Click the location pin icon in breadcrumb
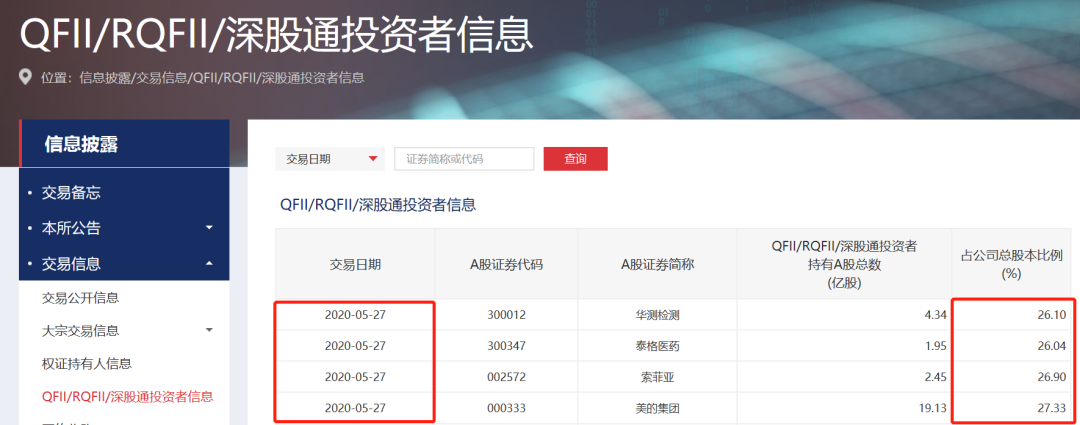Viewport: 1080px width, 425px height. 25,77
